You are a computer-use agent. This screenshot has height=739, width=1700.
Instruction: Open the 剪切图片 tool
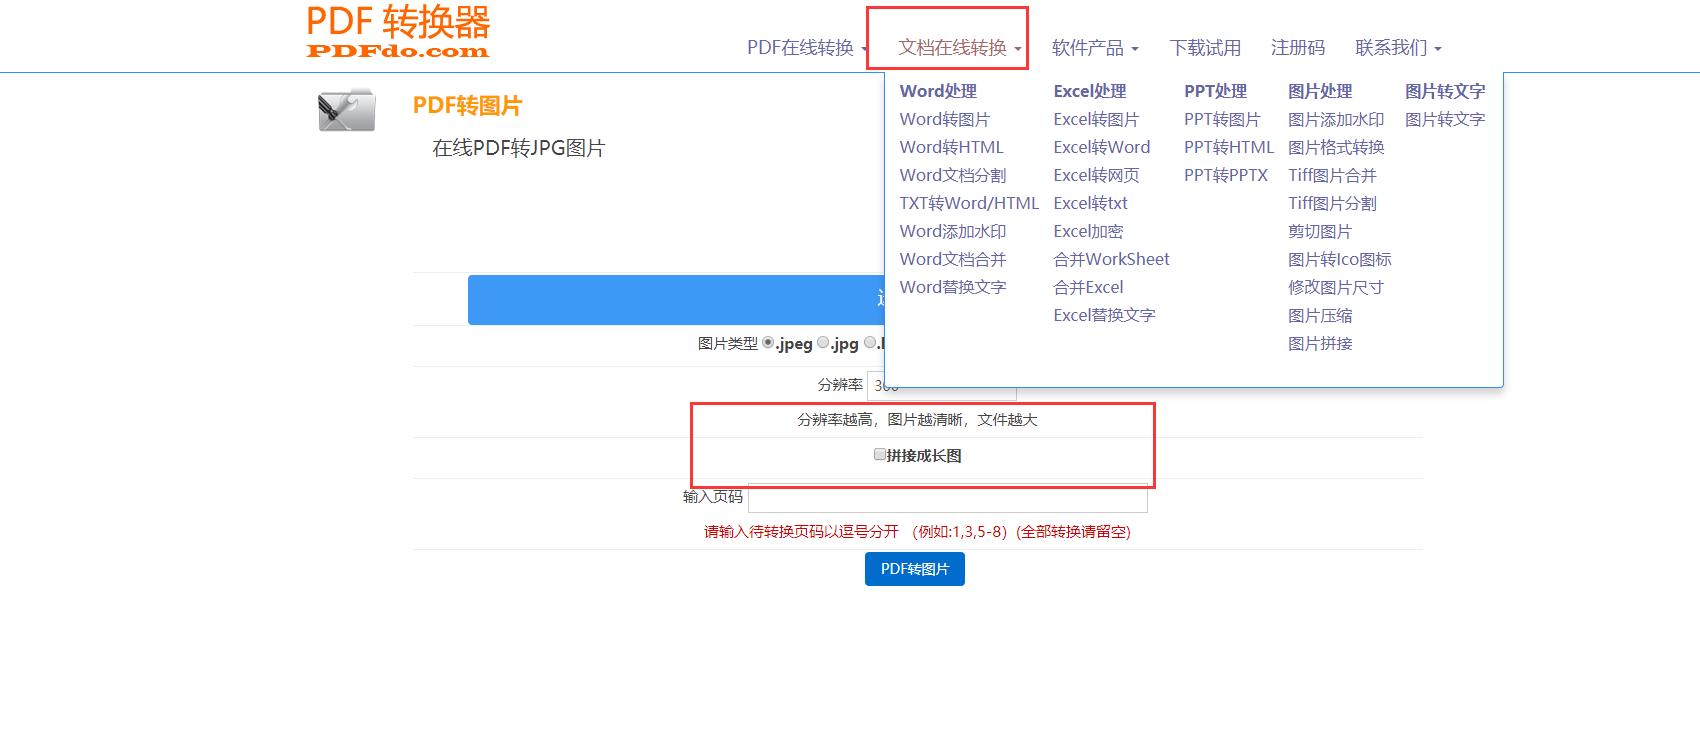pos(1320,231)
